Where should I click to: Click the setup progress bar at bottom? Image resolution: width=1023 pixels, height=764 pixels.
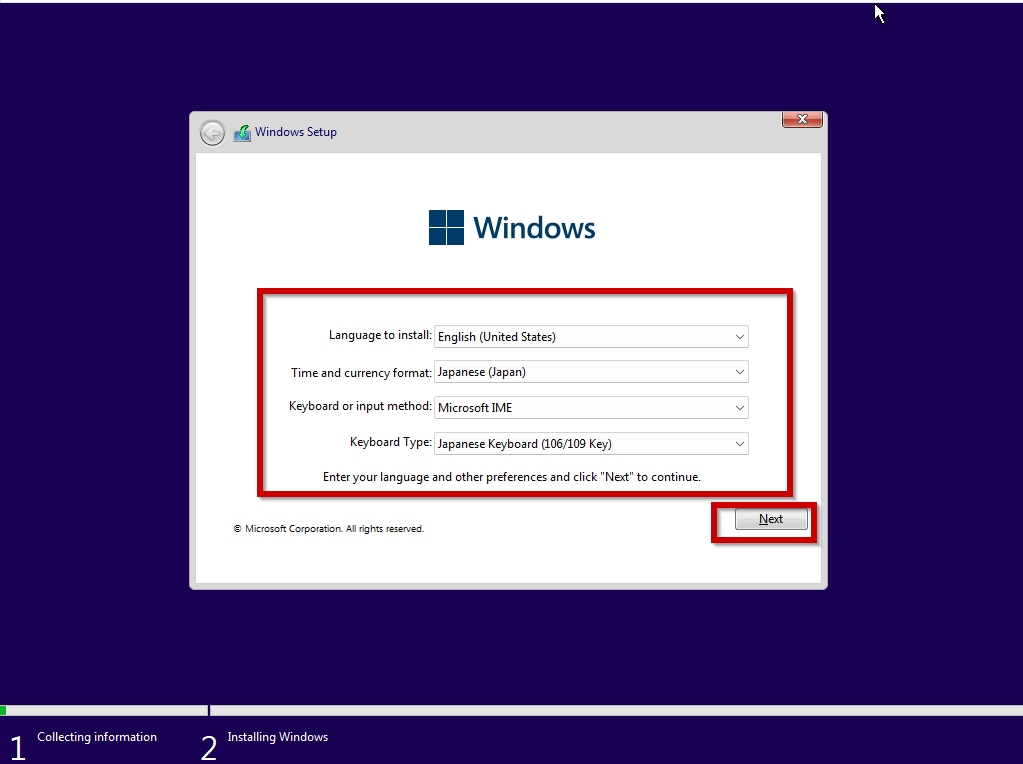[x=512, y=711]
